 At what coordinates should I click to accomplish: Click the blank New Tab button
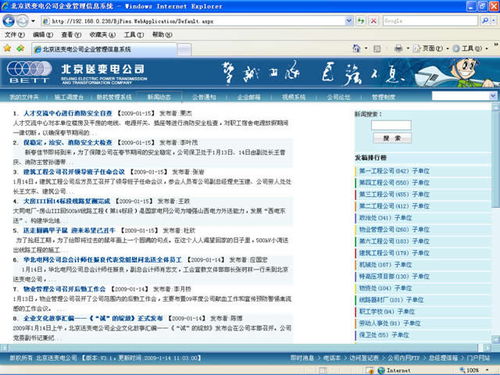[184, 50]
